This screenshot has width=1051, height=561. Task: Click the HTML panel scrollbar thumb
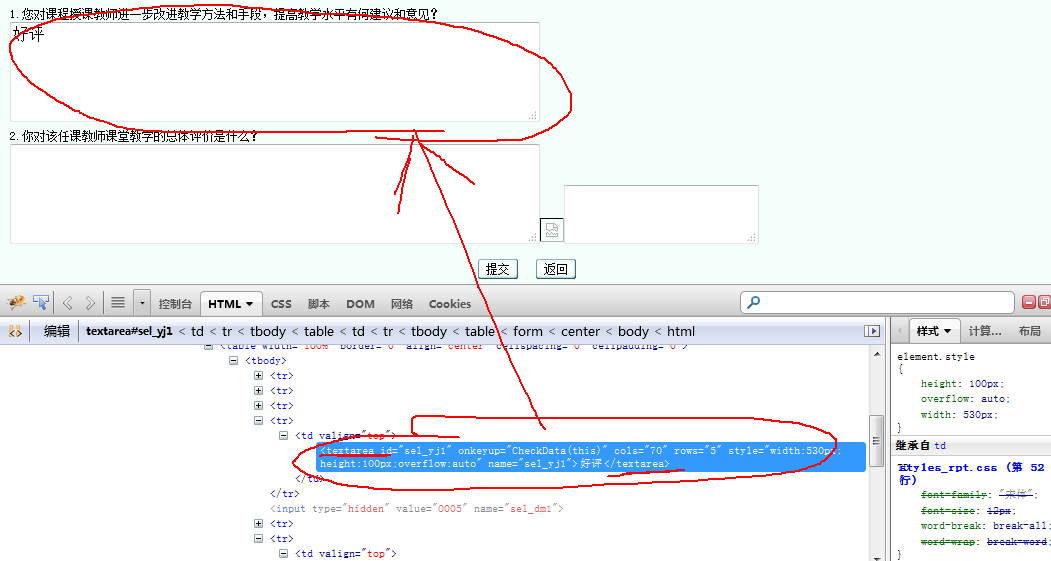click(876, 441)
